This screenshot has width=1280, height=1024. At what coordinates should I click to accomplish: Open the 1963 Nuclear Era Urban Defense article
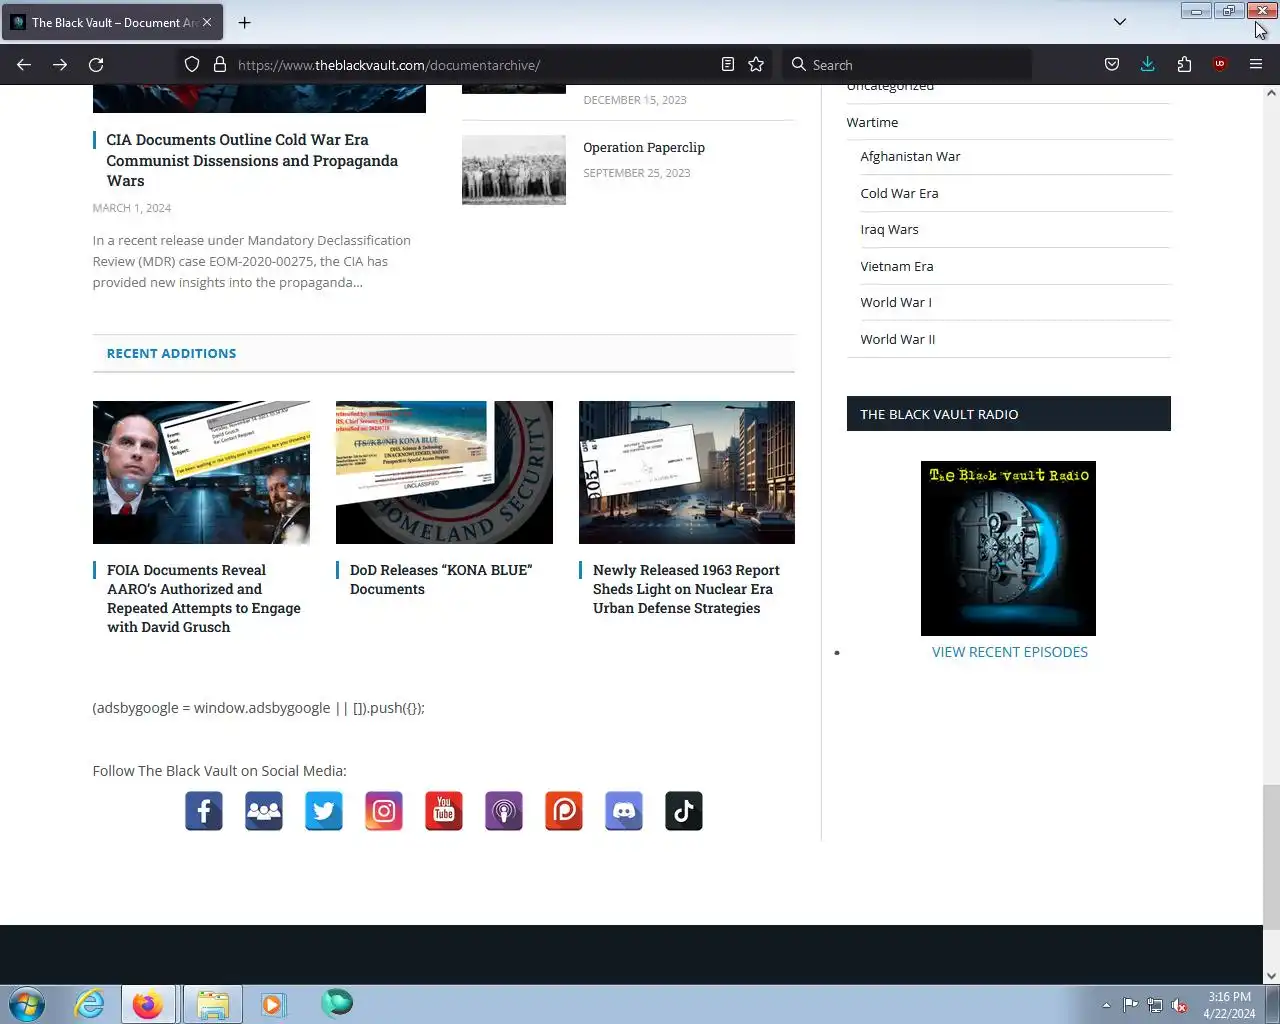(686, 589)
